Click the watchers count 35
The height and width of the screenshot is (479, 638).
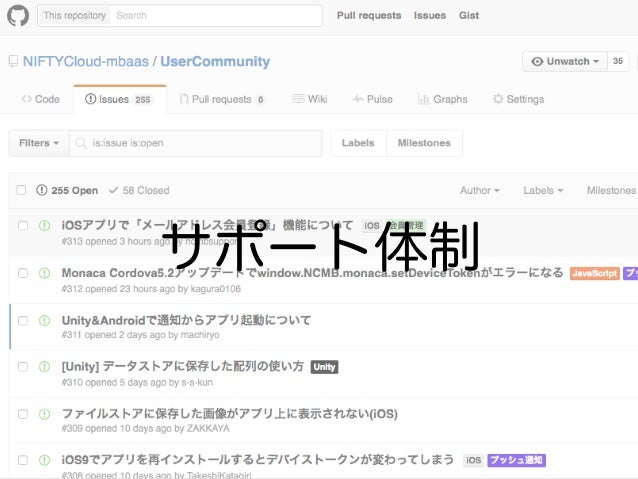pos(618,61)
